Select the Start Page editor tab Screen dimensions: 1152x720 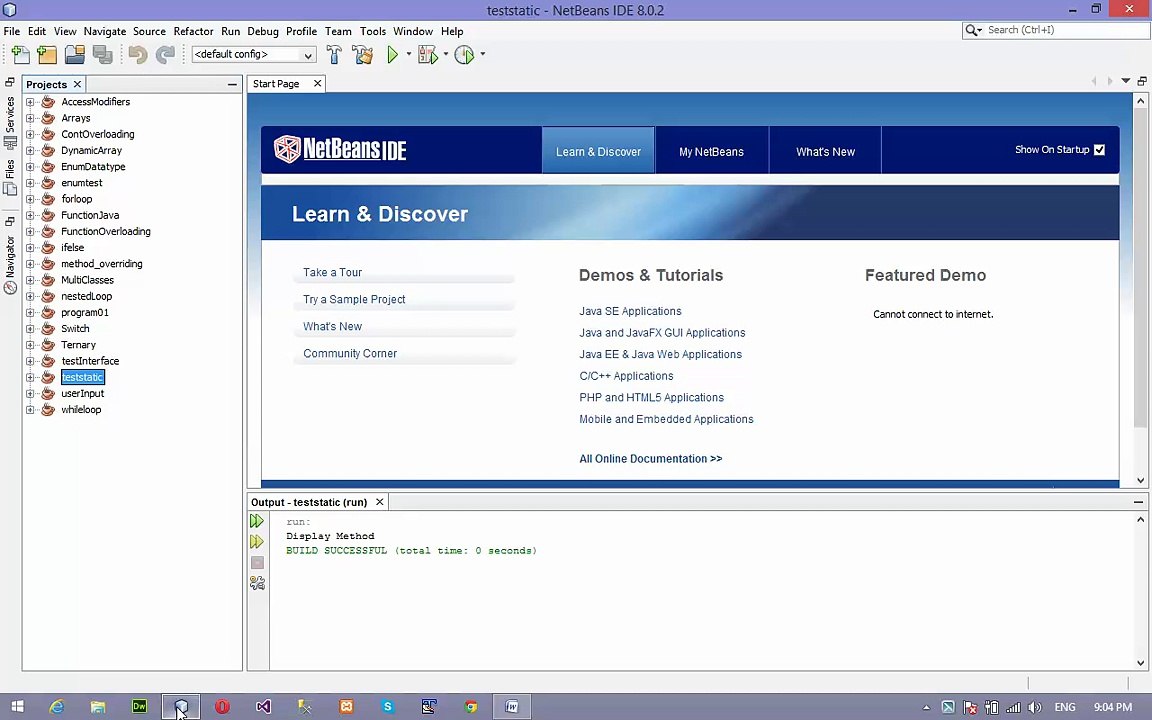276,84
